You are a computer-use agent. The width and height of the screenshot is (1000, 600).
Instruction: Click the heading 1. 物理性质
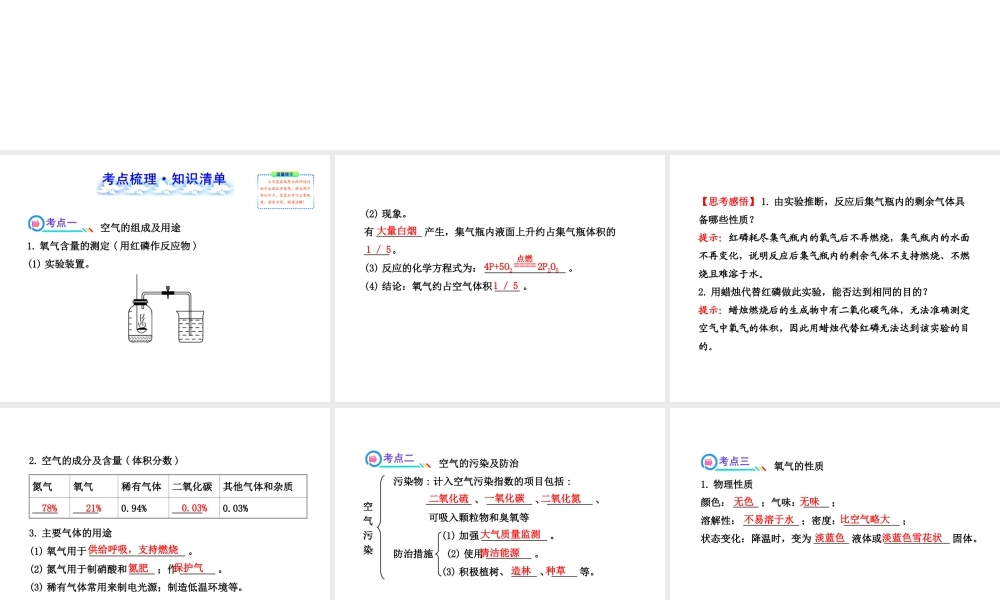726,485
